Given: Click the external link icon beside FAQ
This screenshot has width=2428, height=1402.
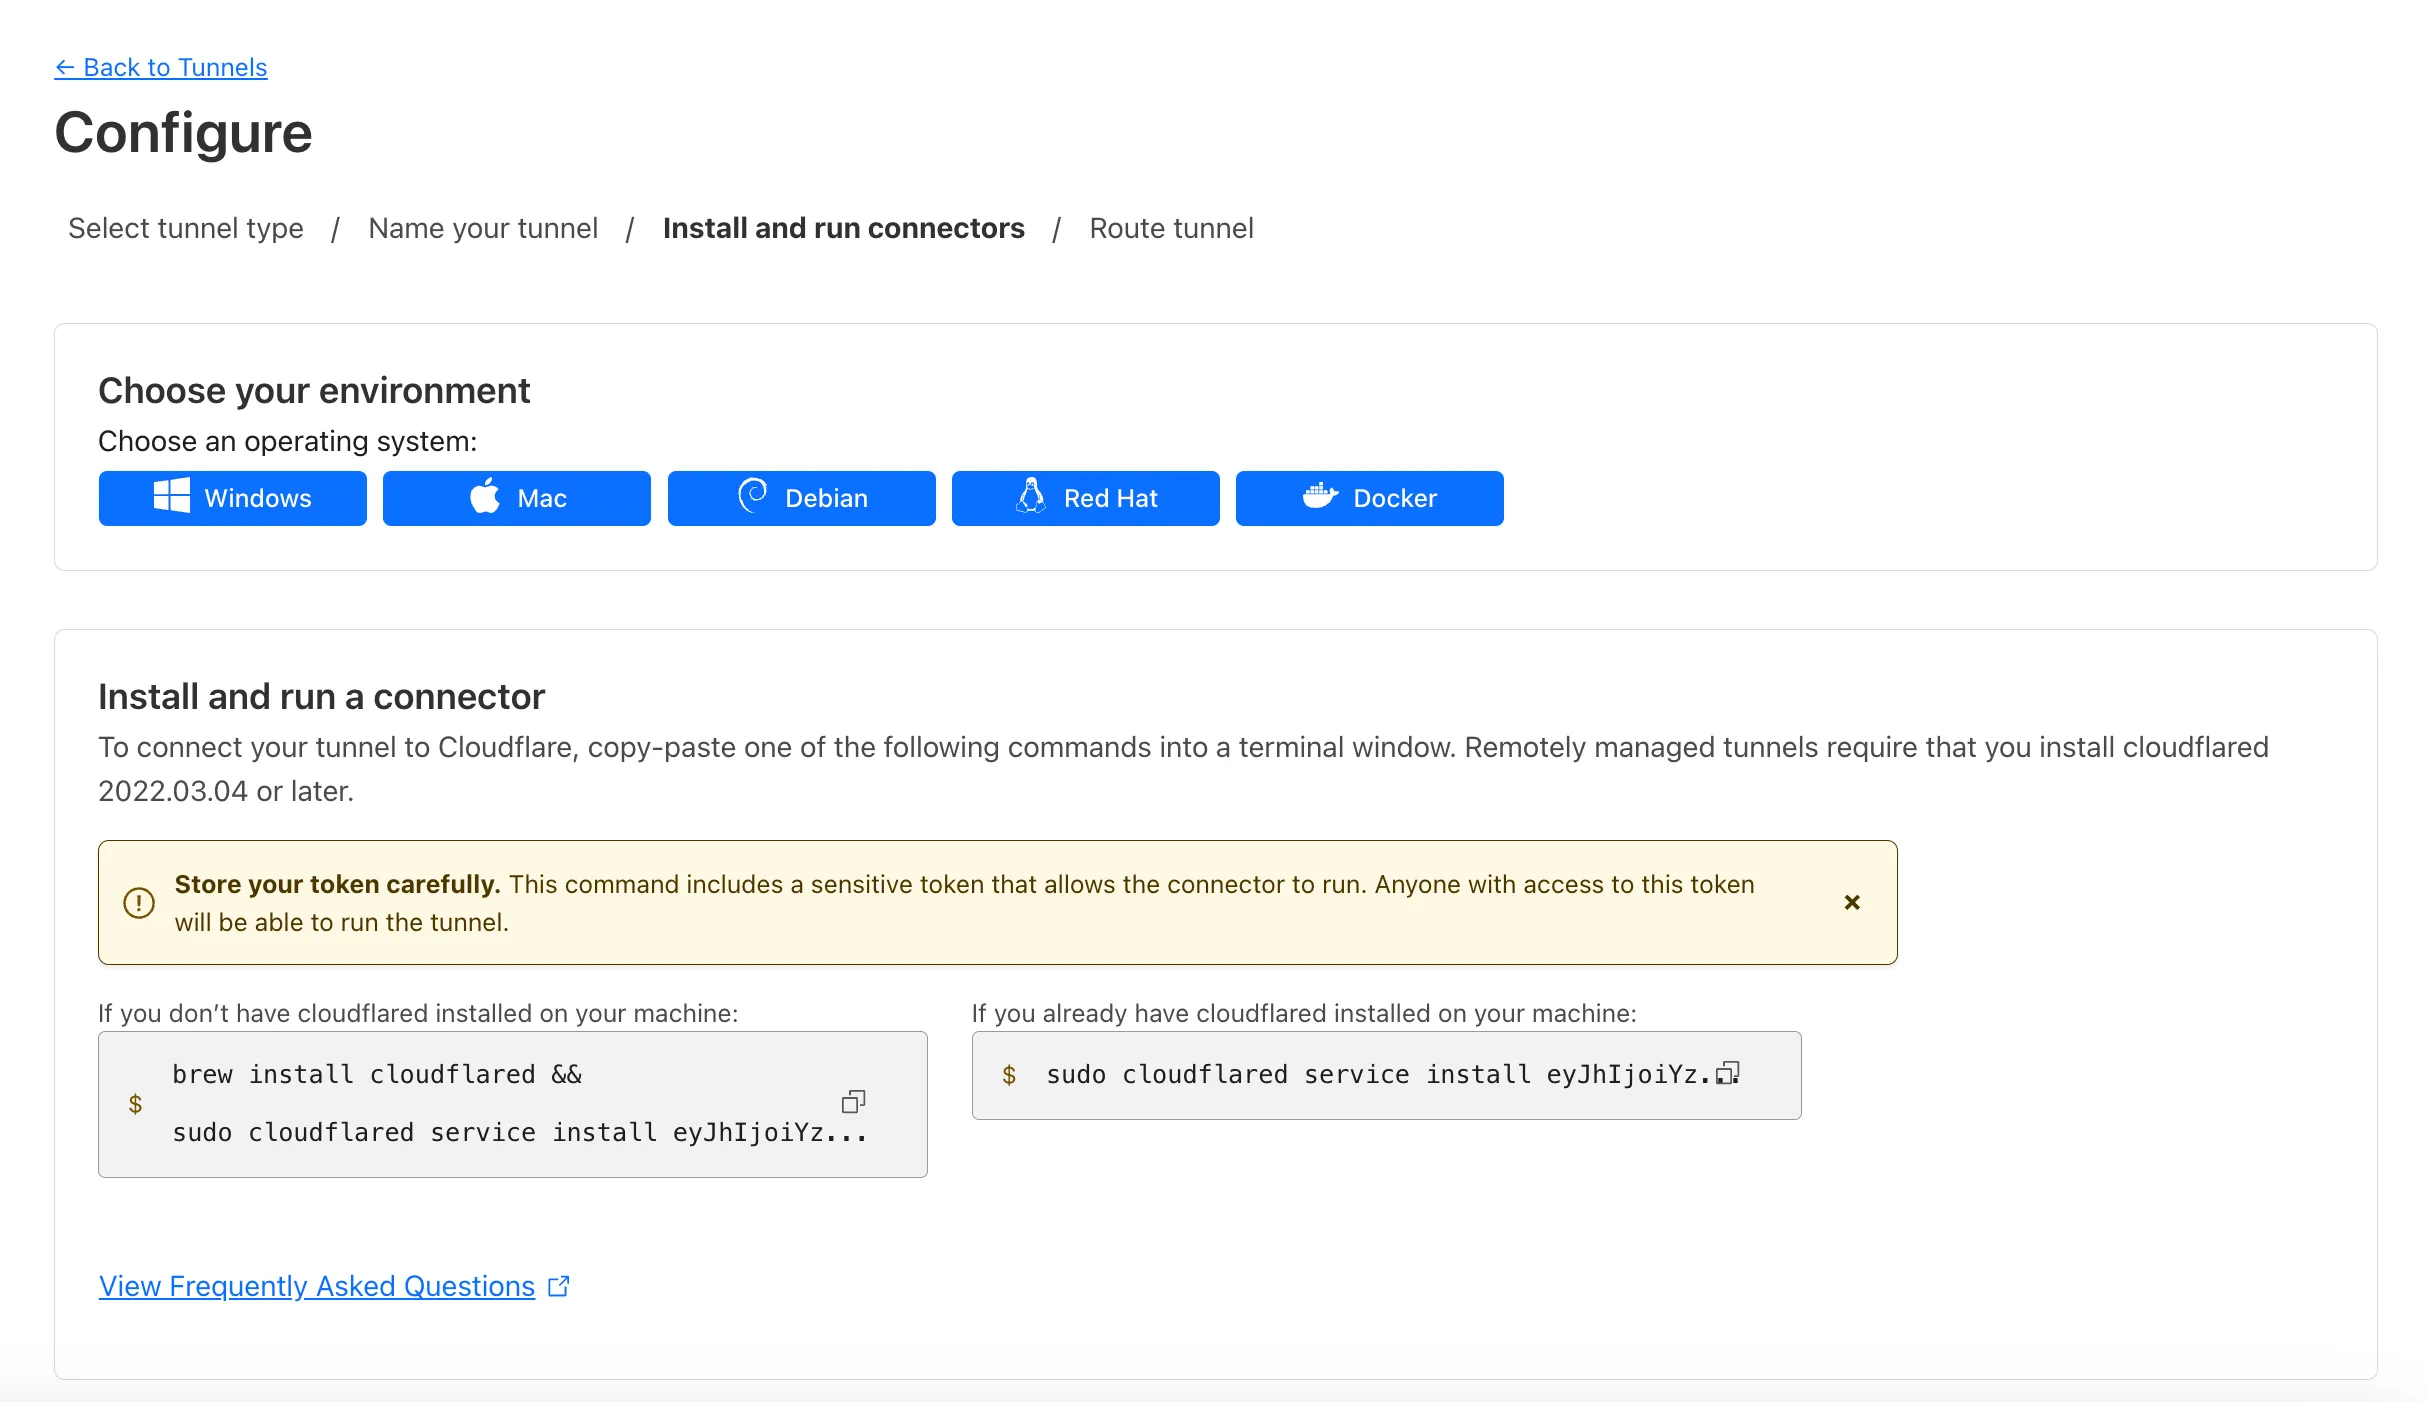Looking at the screenshot, I should [x=559, y=1286].
